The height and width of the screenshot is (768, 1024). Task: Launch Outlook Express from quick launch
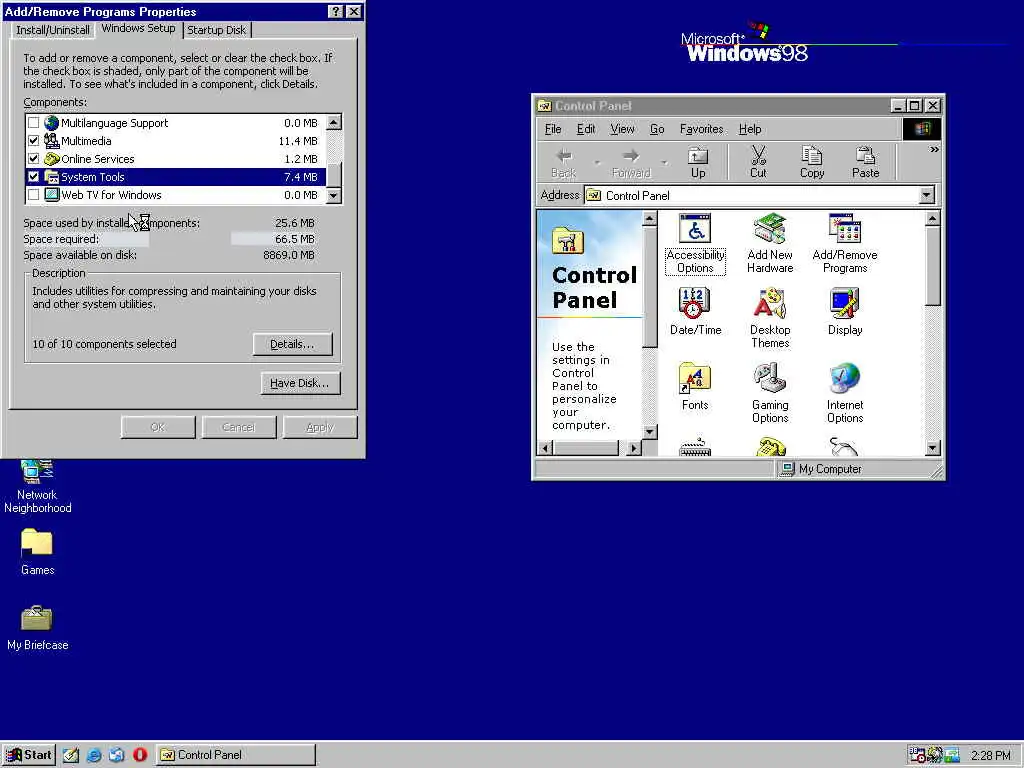pyautogui.click(x=117, y=755)
